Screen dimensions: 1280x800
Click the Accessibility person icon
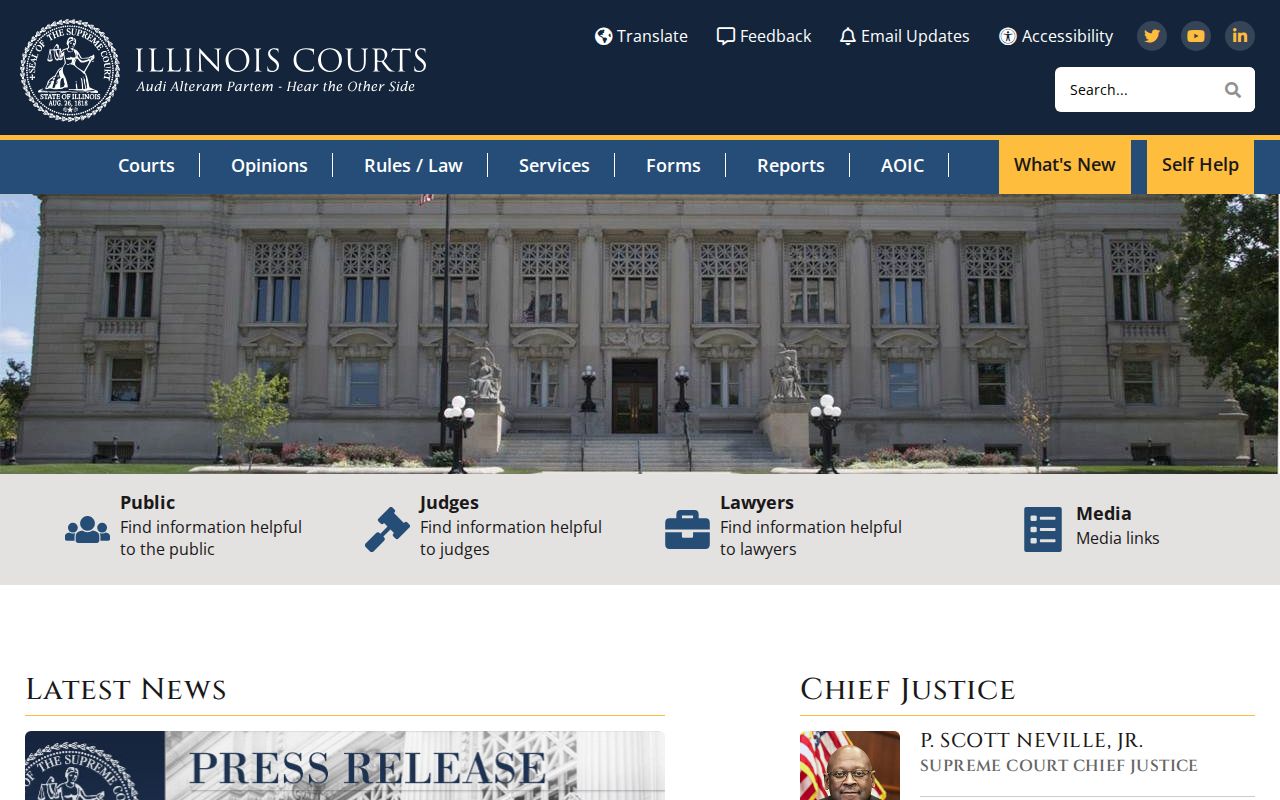1008,36
